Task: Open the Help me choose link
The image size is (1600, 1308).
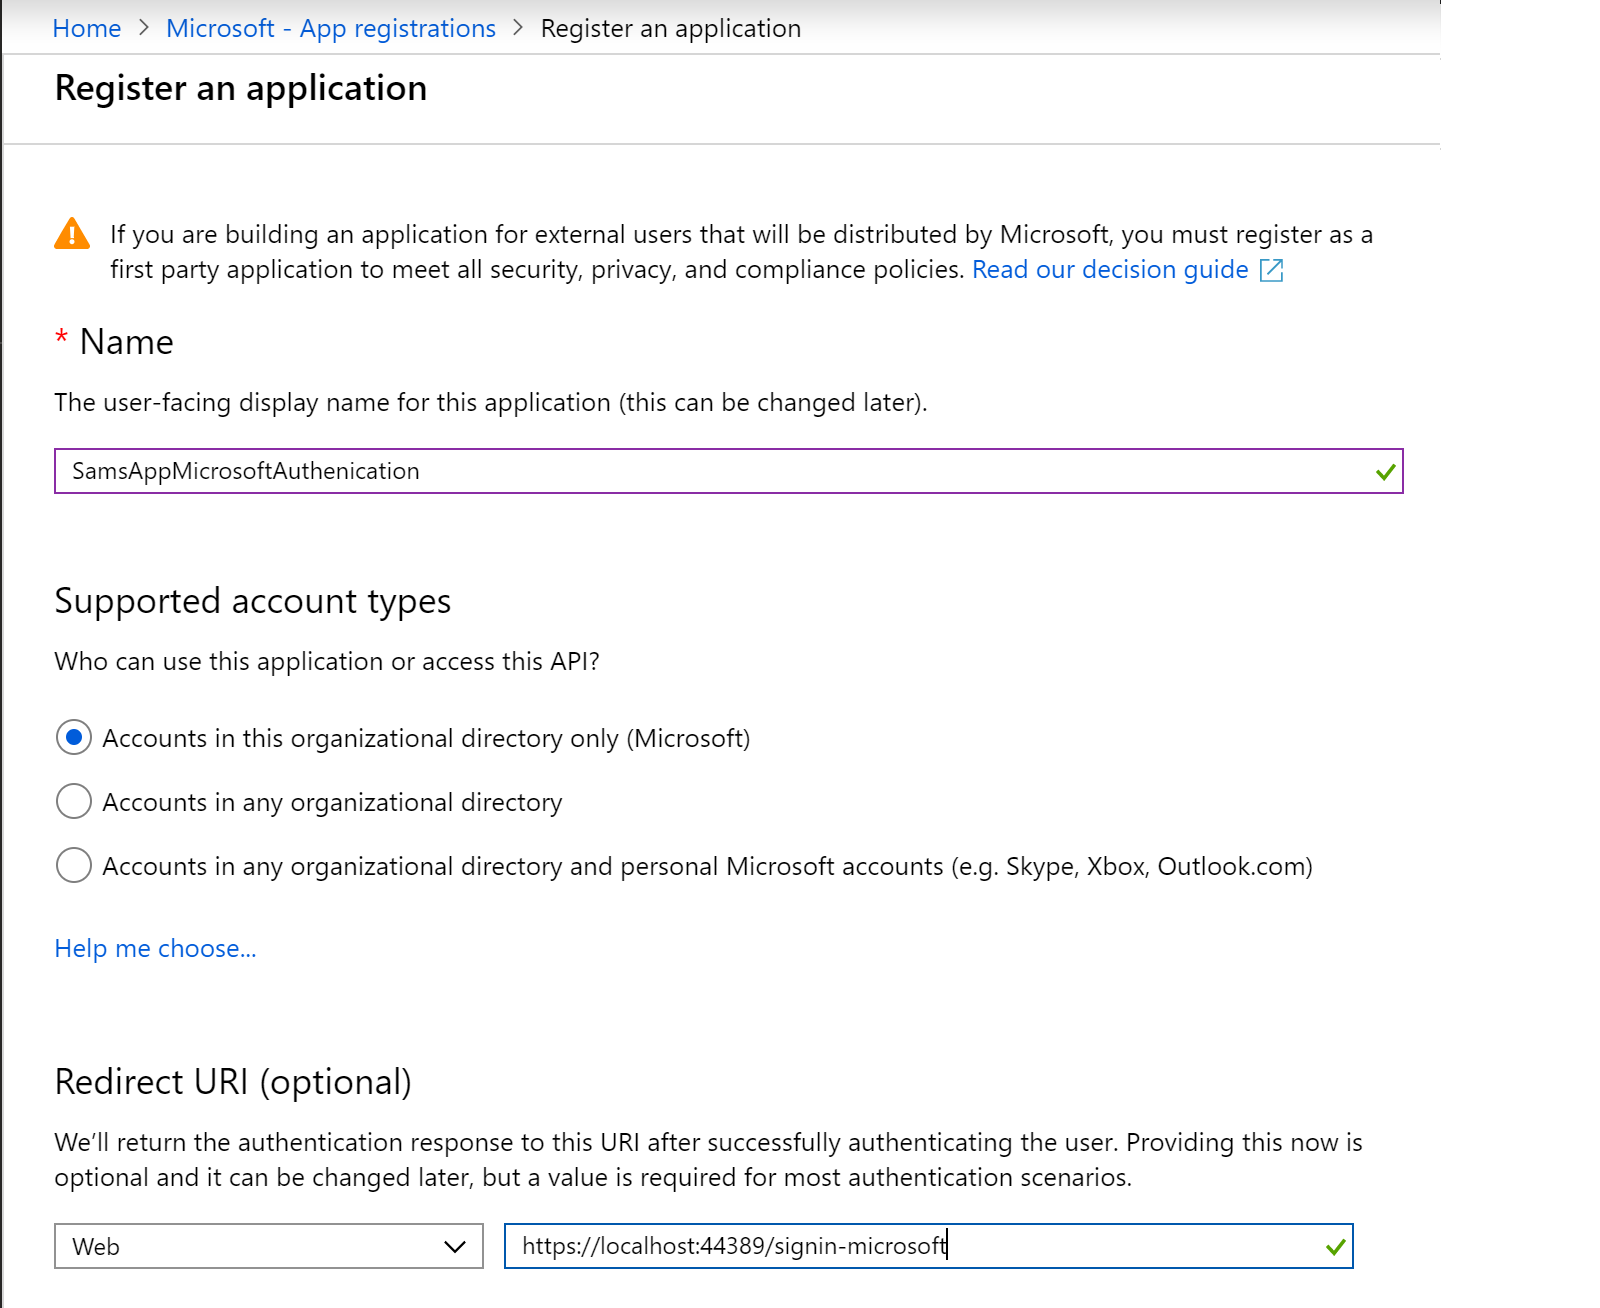Action: pyautogui.click(x=155, y=948)
